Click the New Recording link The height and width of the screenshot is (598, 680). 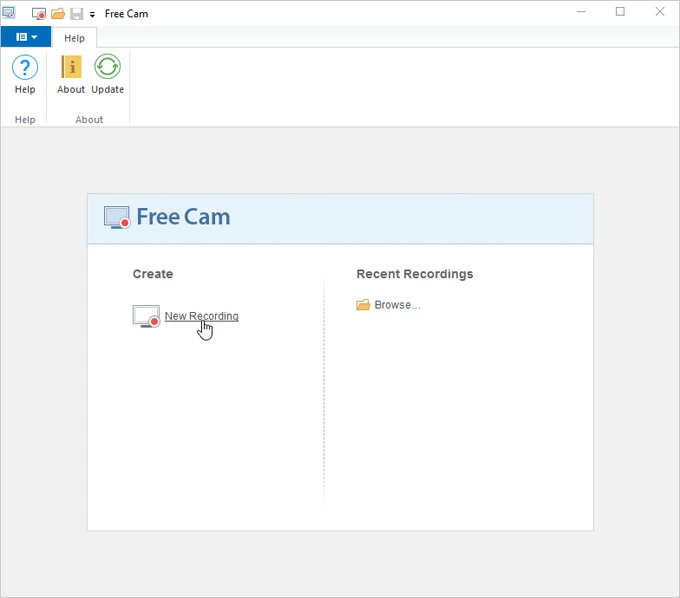click(201, 316)
